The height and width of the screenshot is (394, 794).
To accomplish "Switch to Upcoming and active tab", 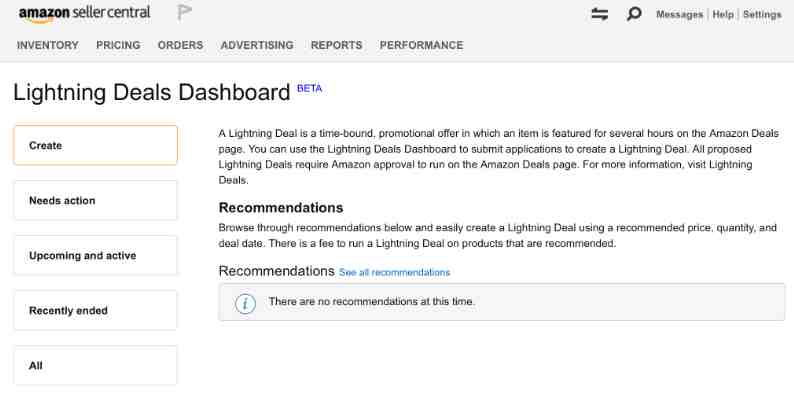I will coord(96,256).
